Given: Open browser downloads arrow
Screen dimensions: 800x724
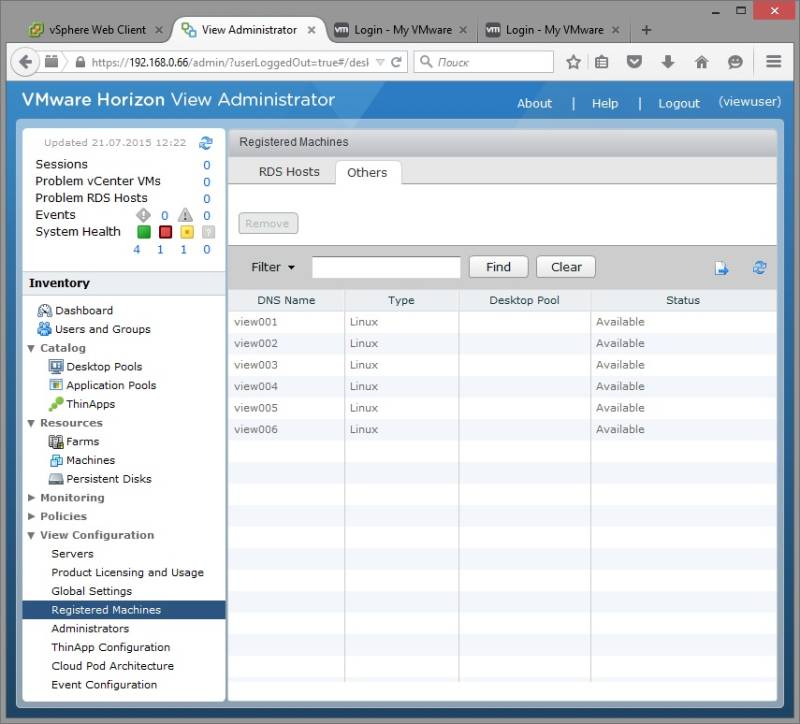Looking at the screenshot, I should (x=668, y=62).
